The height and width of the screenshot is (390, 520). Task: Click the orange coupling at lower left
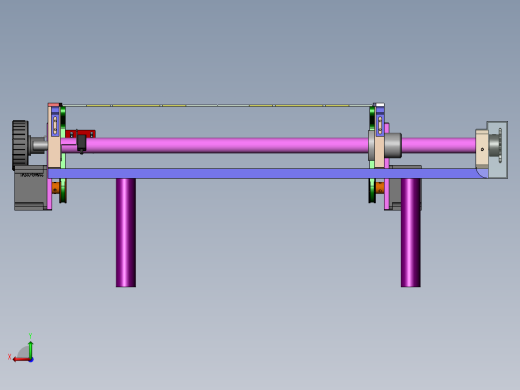(x=56, y=187)
